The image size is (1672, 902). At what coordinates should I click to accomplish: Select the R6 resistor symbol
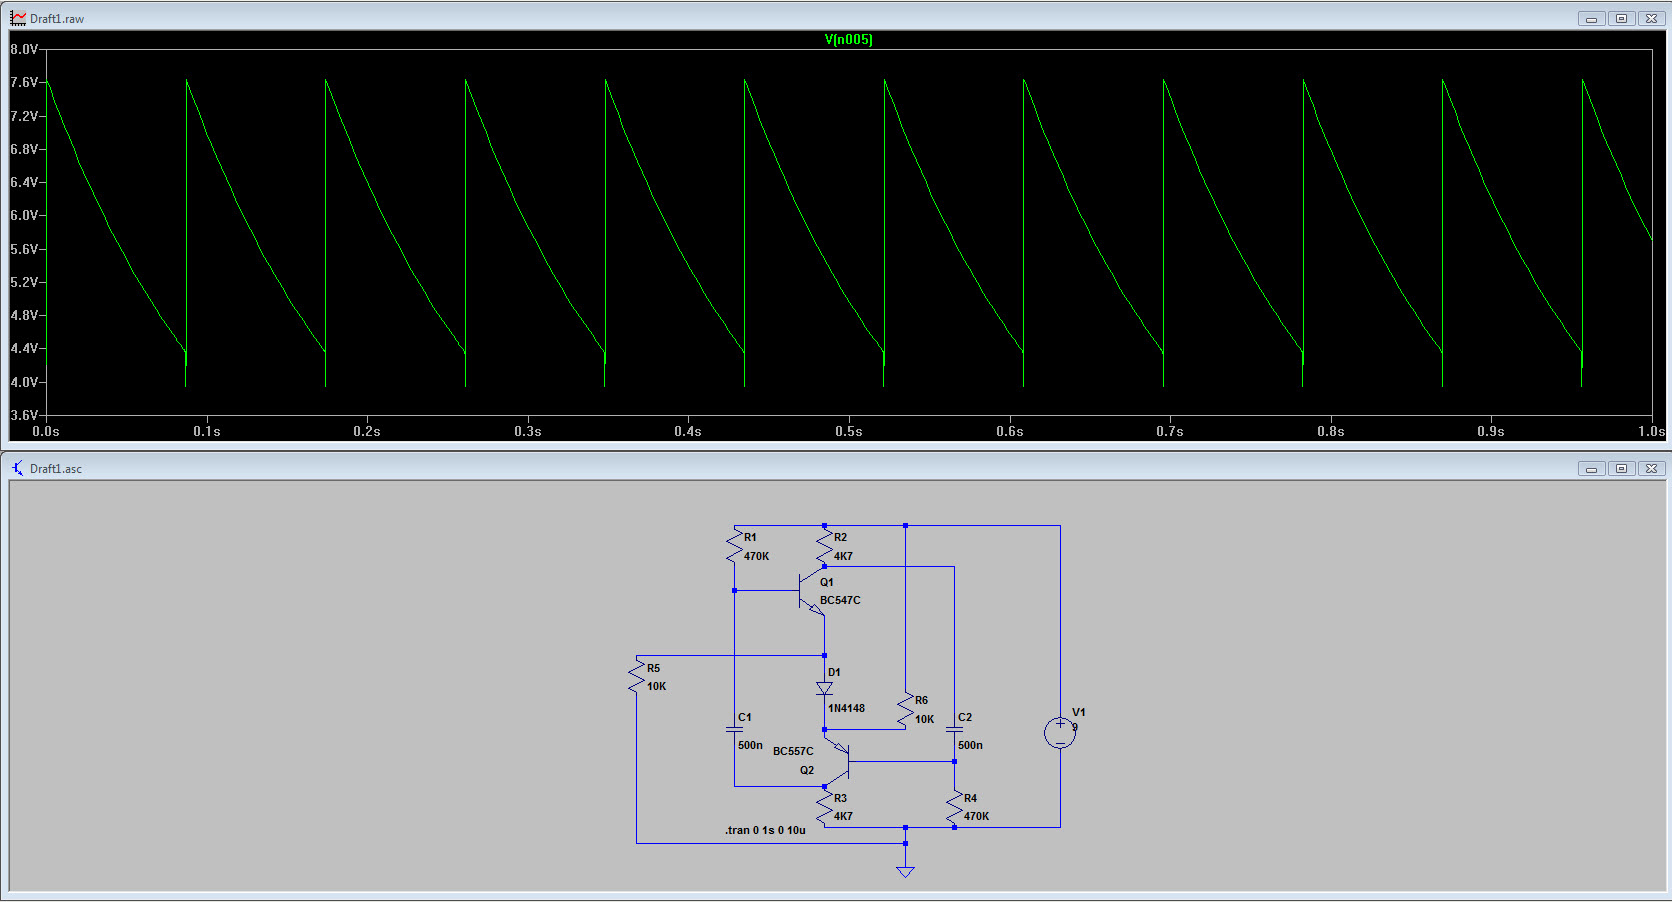[x=906, y=709]
